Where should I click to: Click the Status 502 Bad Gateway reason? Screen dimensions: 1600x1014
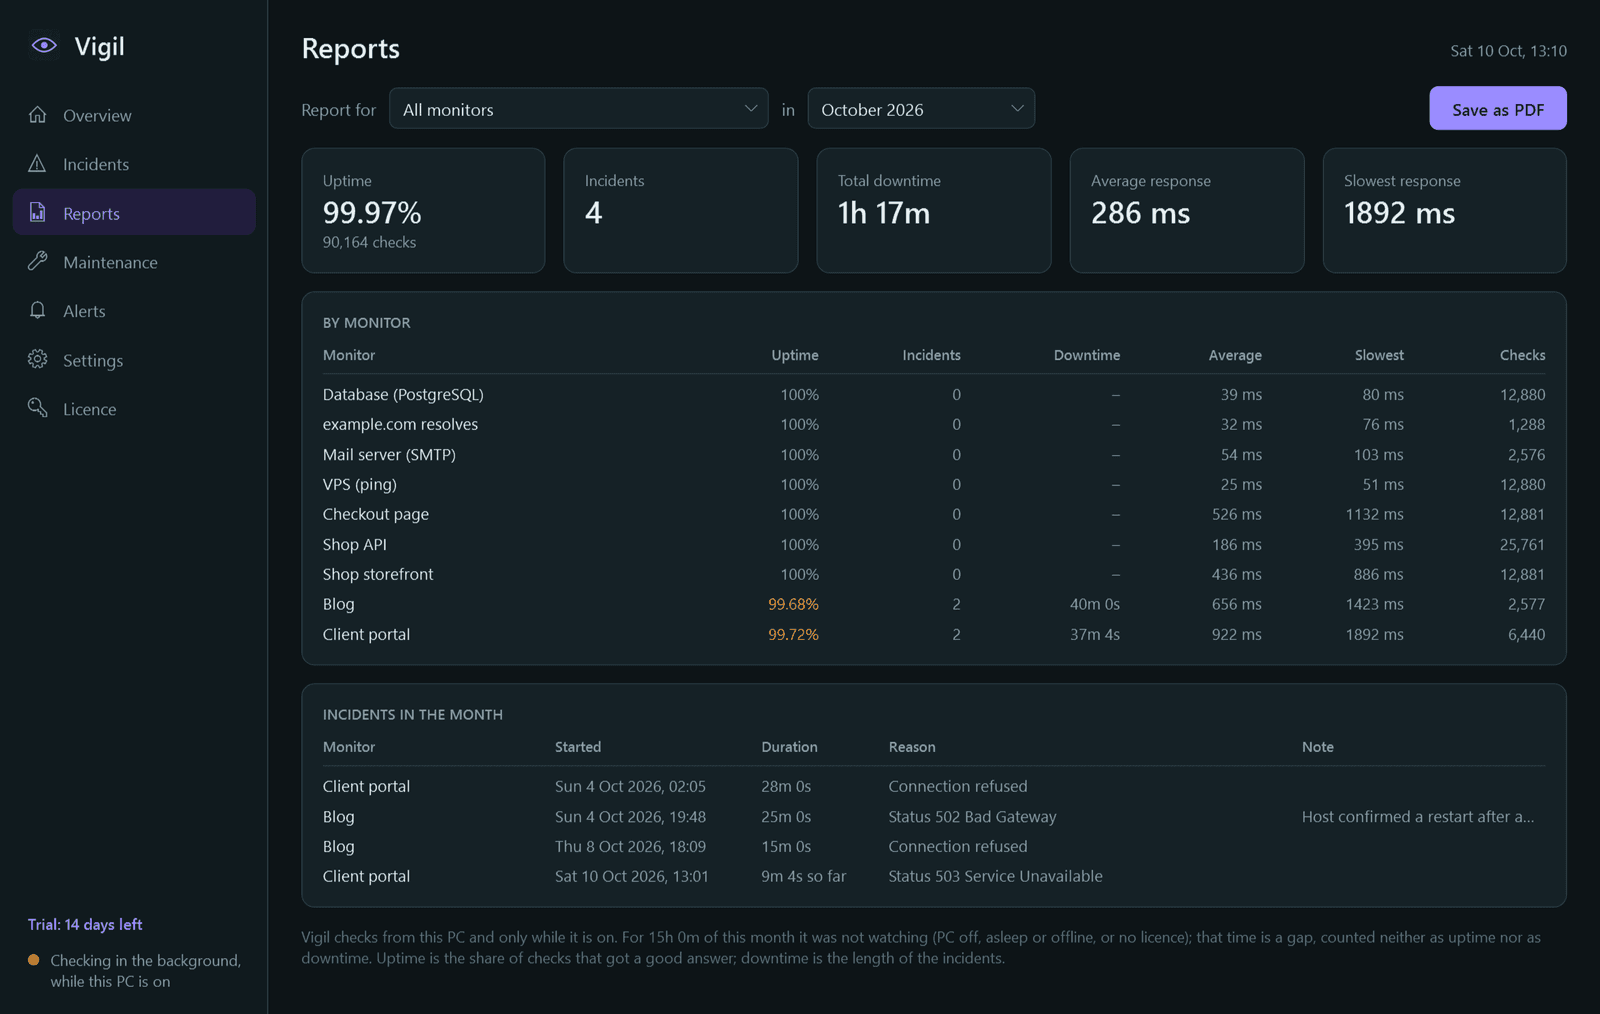point(972,817)
